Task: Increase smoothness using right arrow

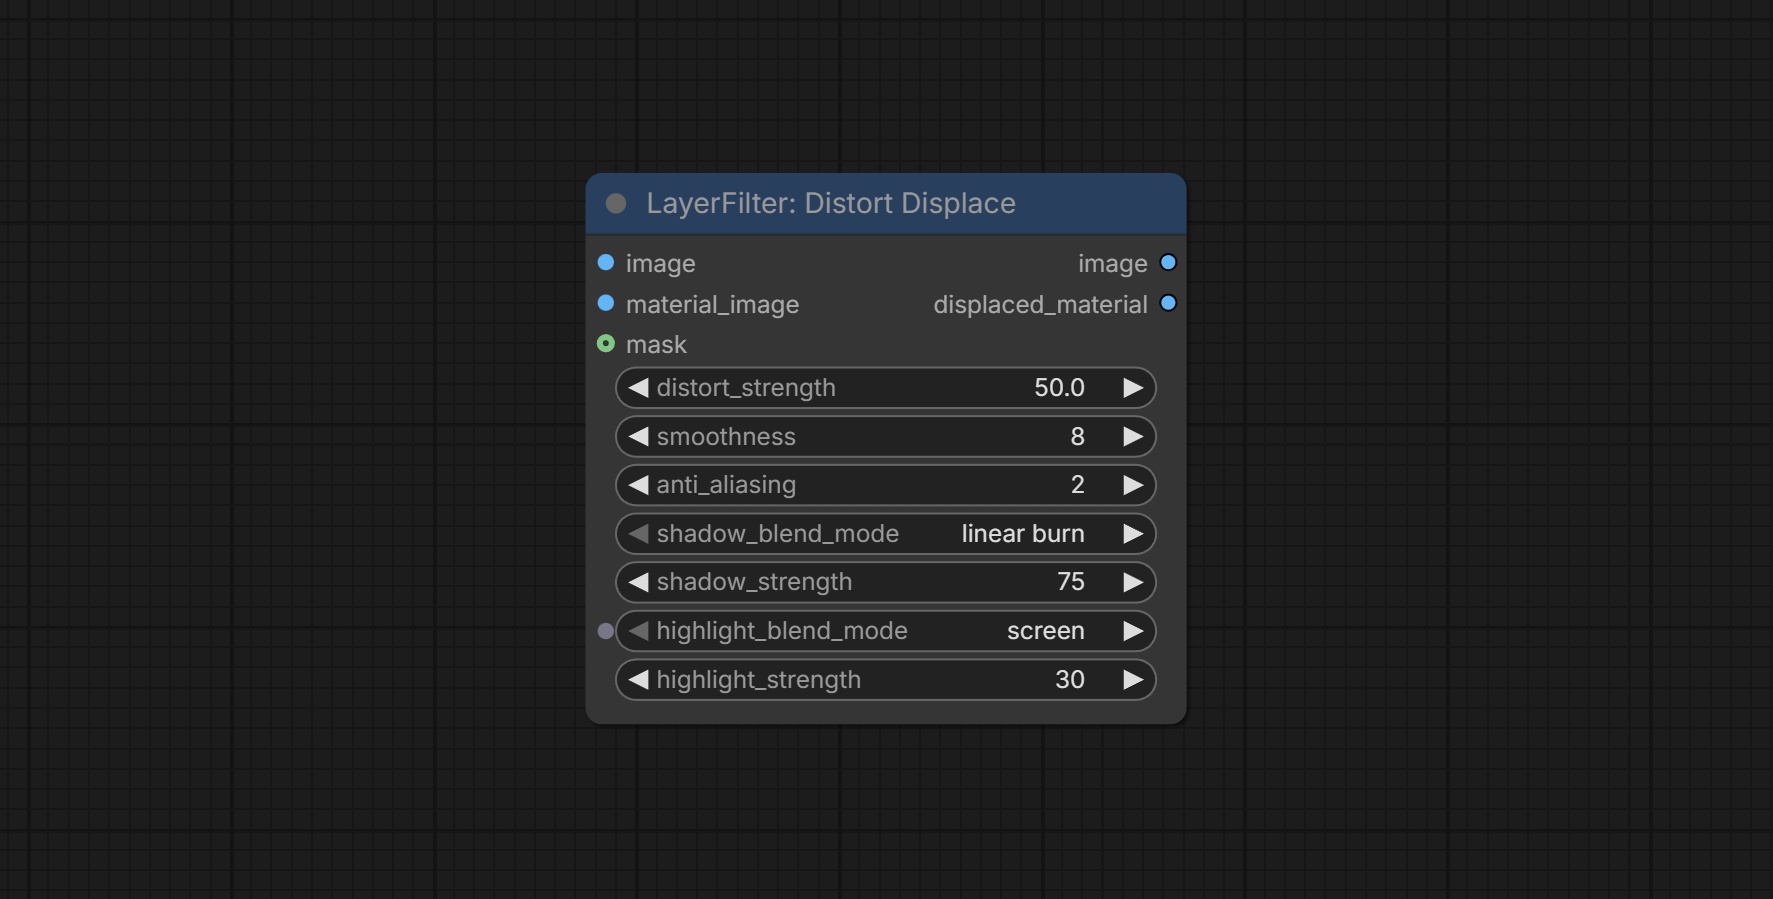Action: [1132, 437]
